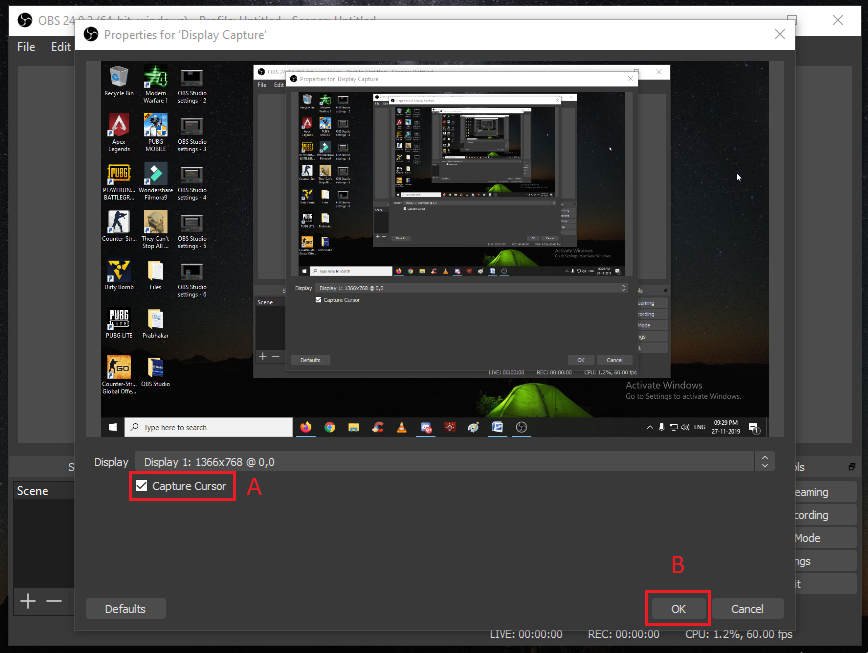Open the Edit menu

[x=61, y=46]
